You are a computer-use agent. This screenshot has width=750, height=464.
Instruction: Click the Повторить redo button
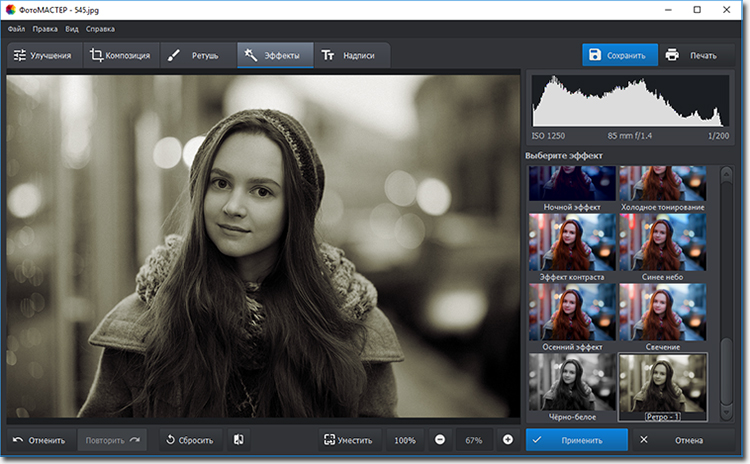tap(110, 440)
